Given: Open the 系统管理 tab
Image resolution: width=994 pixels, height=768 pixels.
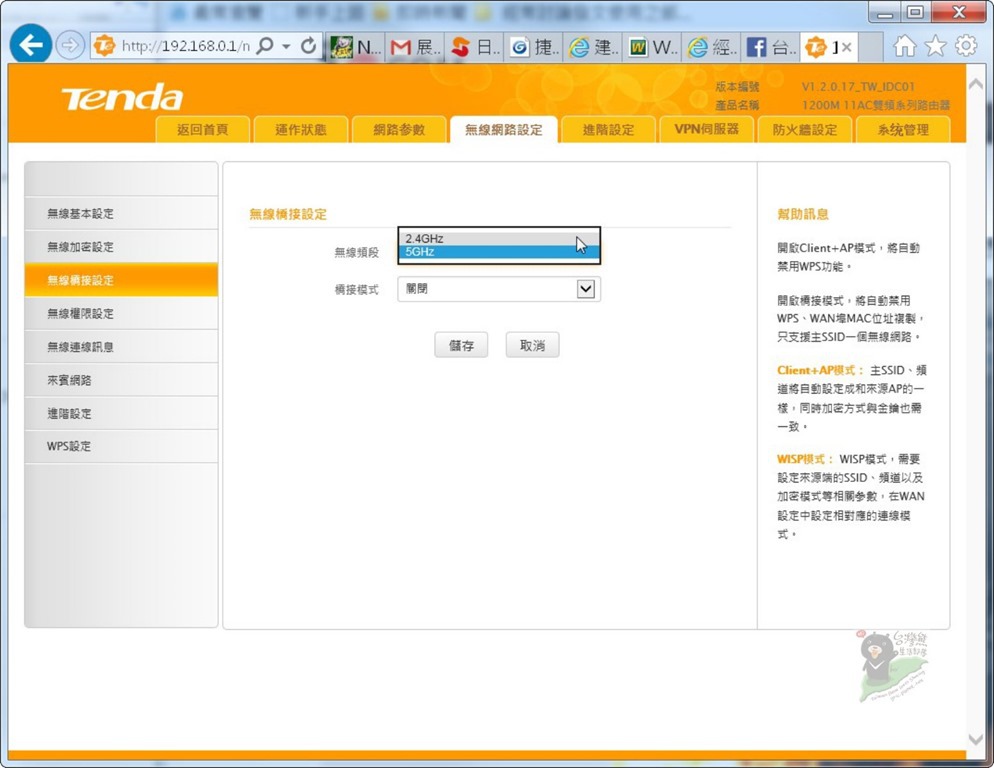Looking at the screenshot, I should pyautogui.click(x=903, y=129).
